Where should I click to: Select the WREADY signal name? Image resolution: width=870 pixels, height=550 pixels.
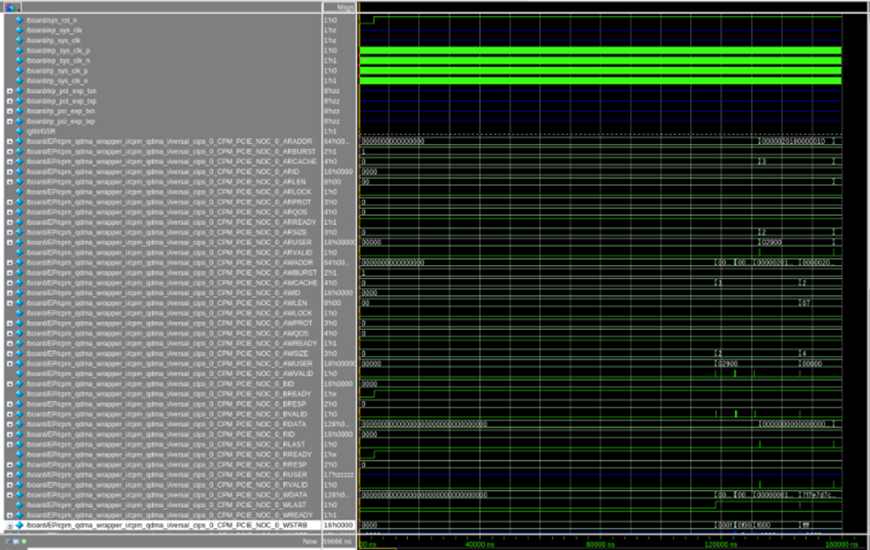point(169,515)
